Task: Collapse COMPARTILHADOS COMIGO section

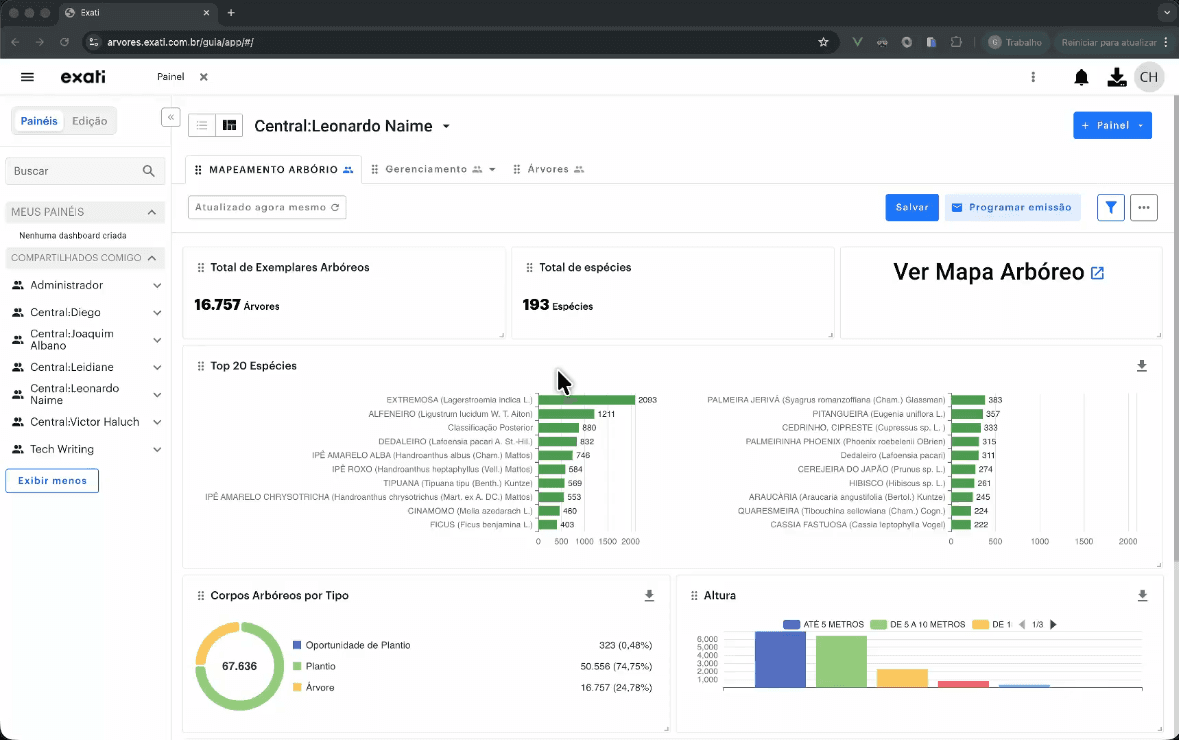Action: click(x=152, y=258)
